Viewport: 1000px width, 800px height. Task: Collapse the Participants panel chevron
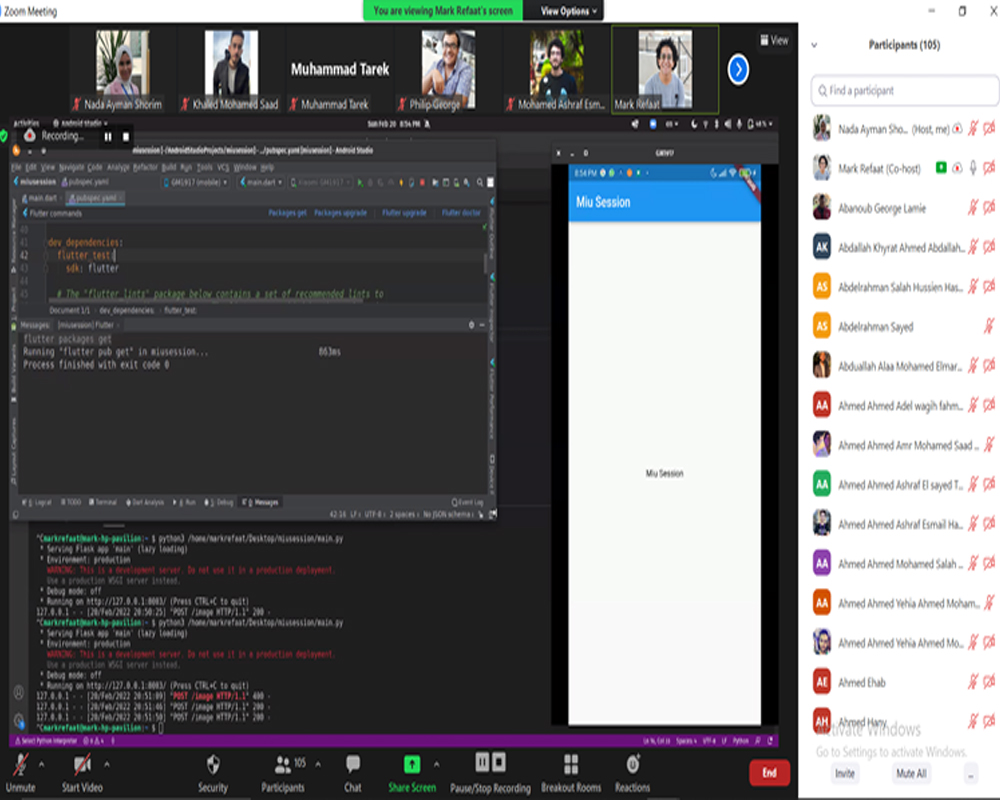coord(814,45)
